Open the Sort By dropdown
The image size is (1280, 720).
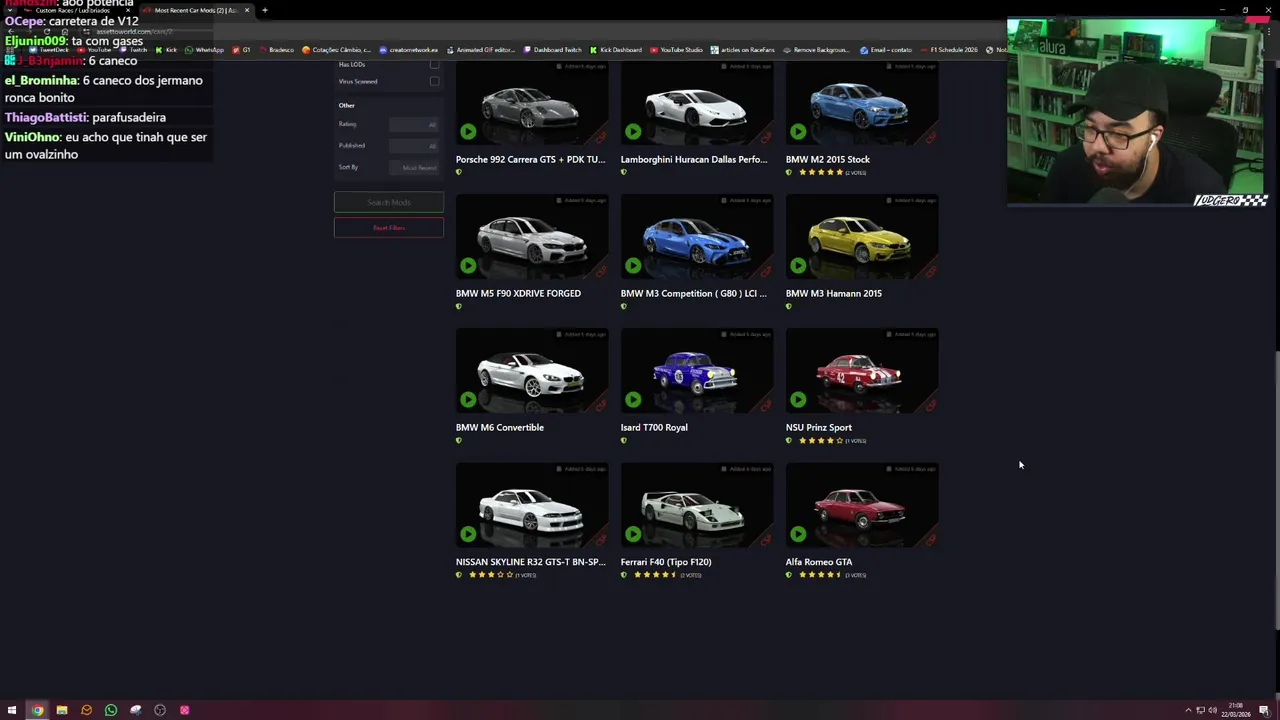[x=414, y=167]
